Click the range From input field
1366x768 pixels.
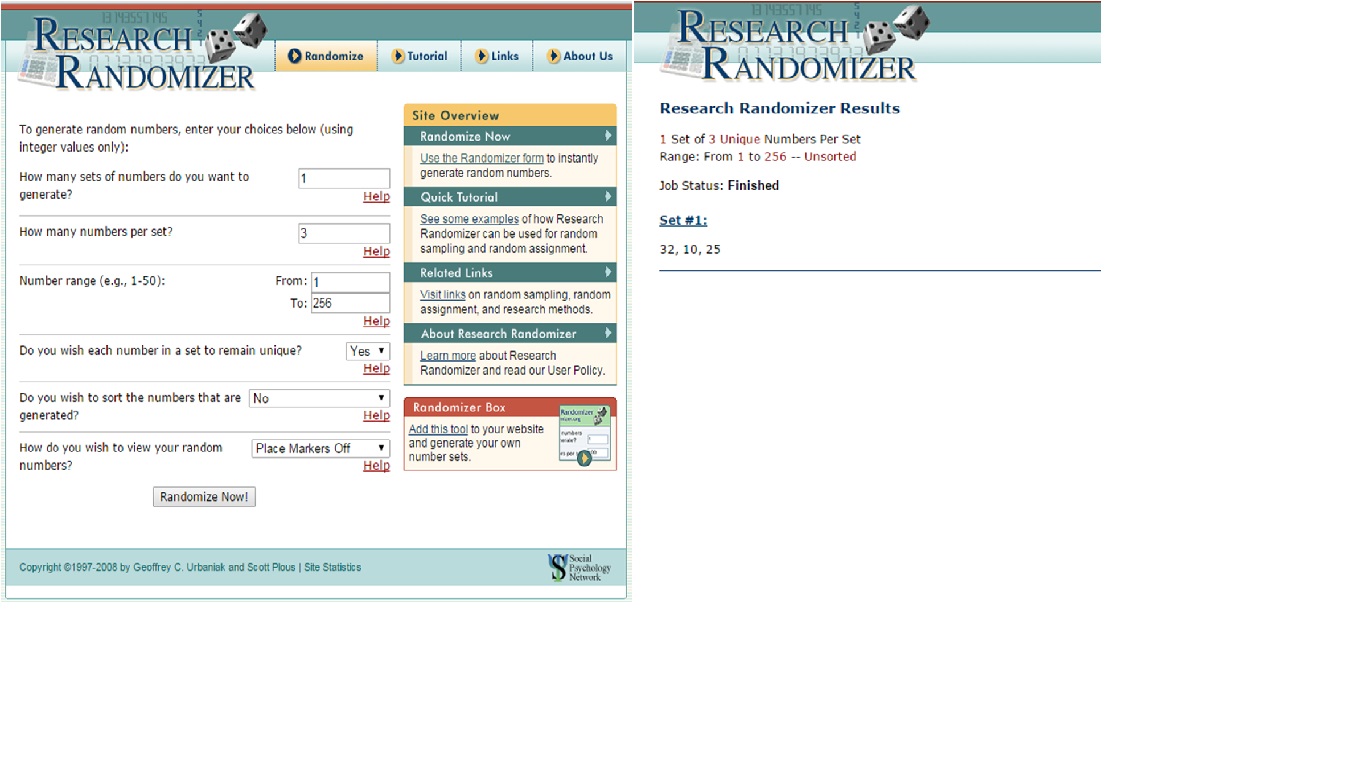(350, 283)
